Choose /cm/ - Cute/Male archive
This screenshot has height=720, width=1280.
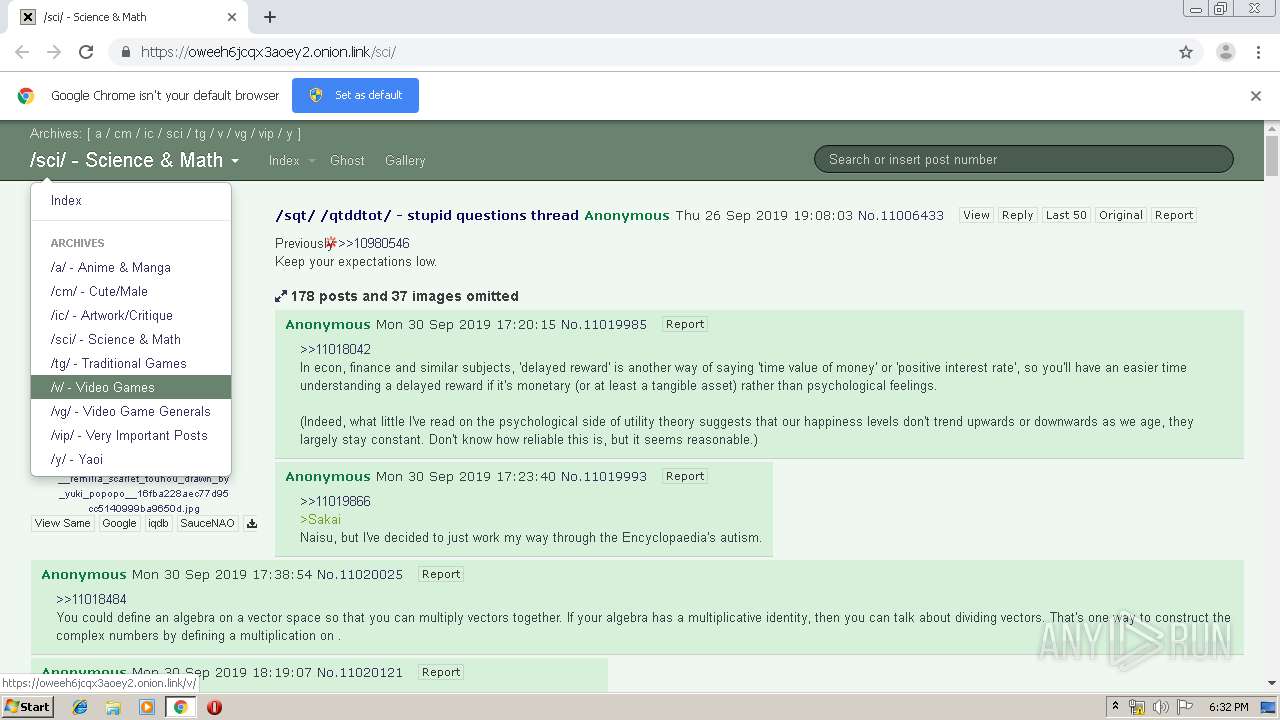(131, 291)
